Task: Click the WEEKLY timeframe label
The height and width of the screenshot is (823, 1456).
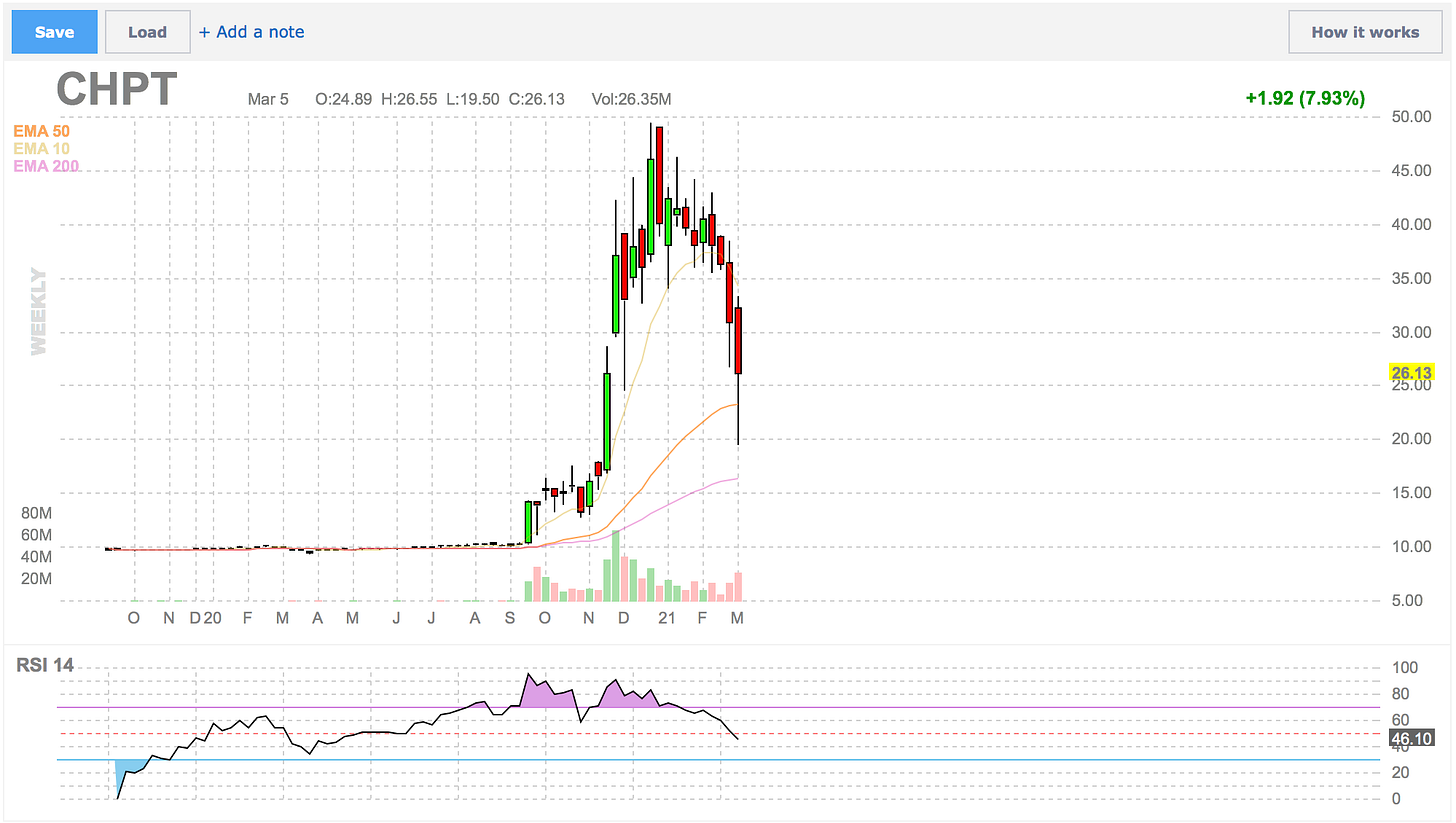Action: coord(39,310)
